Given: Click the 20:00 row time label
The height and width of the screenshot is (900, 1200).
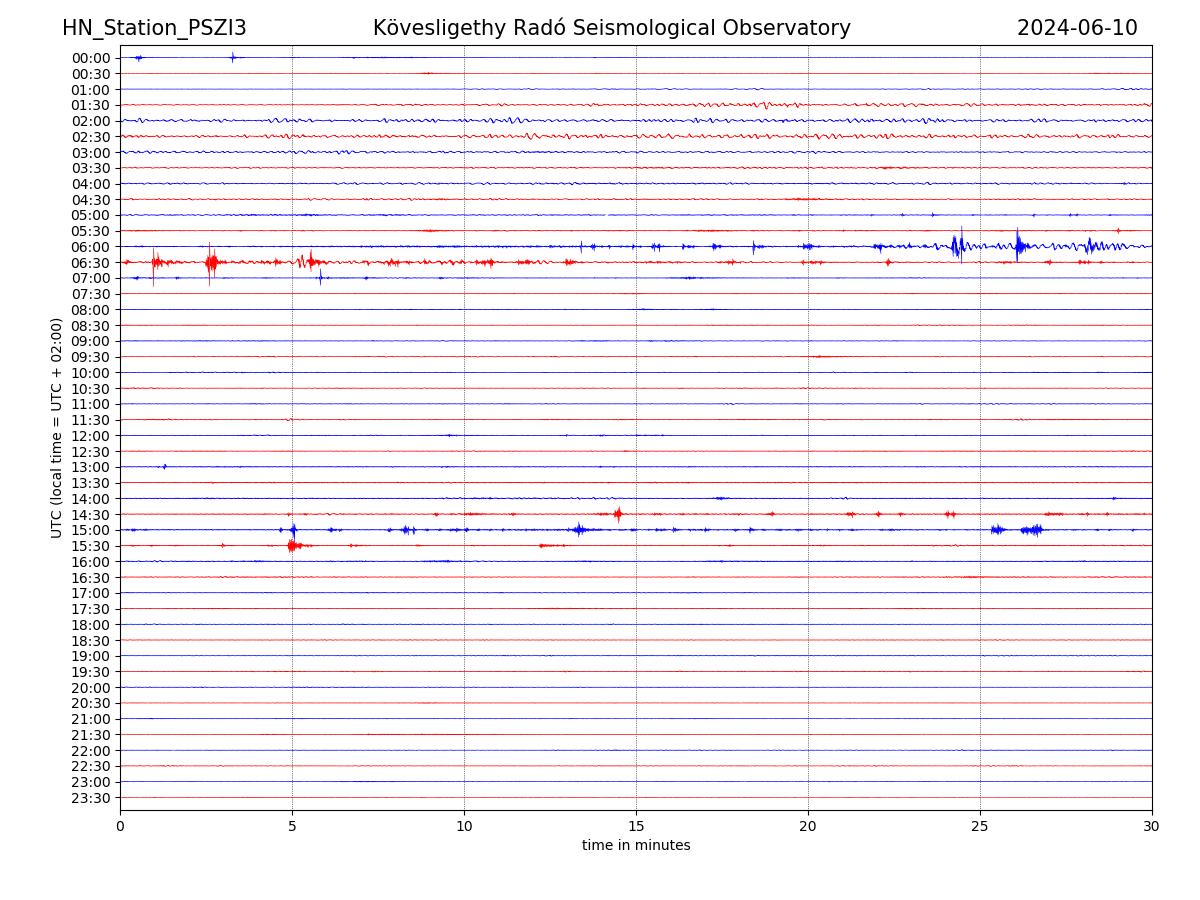Looking at the screenshot, I should 91,688.
